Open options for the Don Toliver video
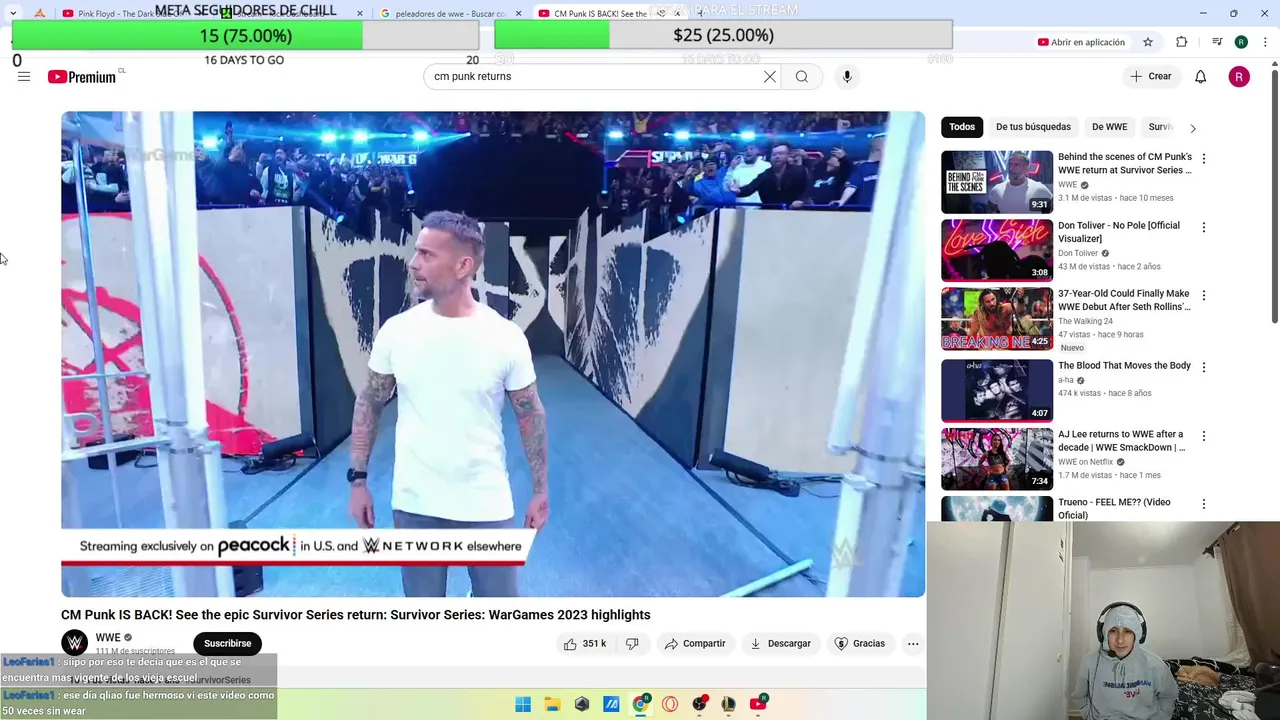1280x720 pixels. coord(1204,227)
